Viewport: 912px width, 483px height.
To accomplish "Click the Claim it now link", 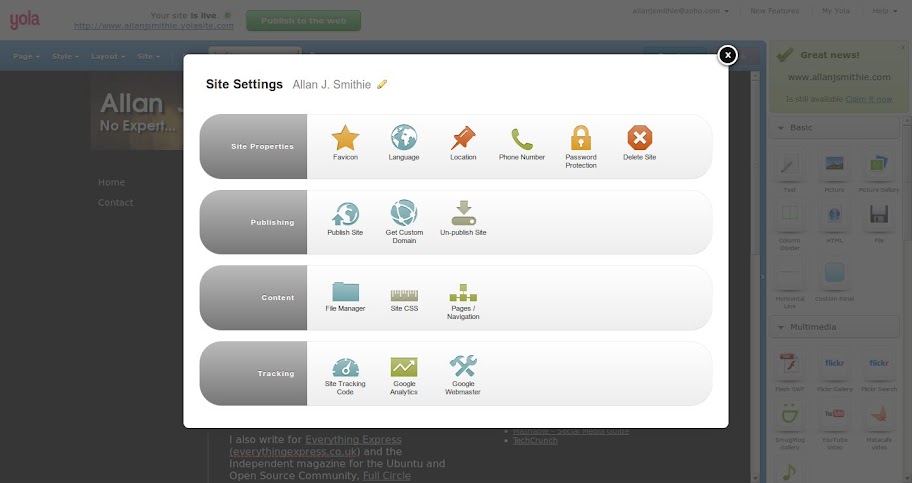I will [868, 99].
